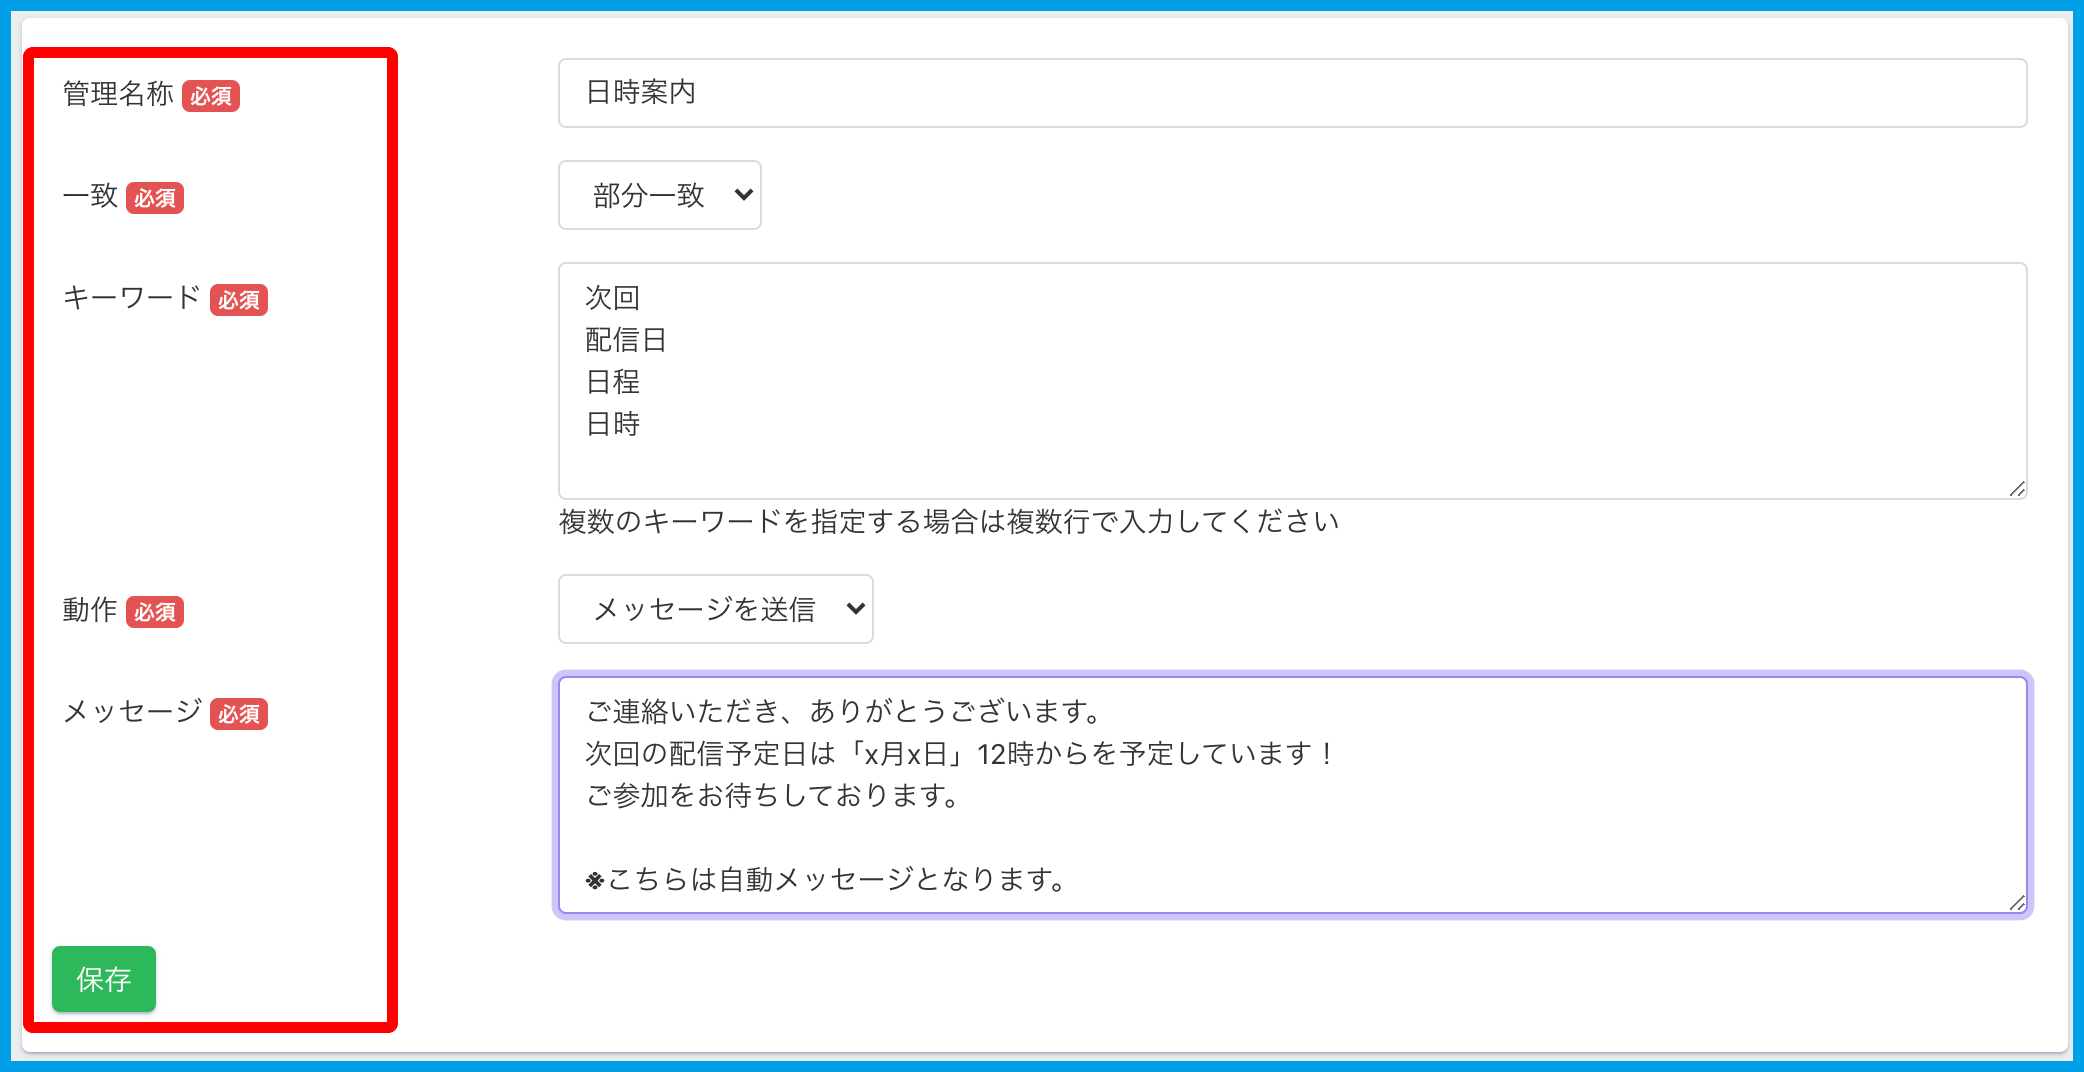2084x1072 pixels.
Task: Place cursor on the 「x月x日」 message line
Action: tap(958, 754)
